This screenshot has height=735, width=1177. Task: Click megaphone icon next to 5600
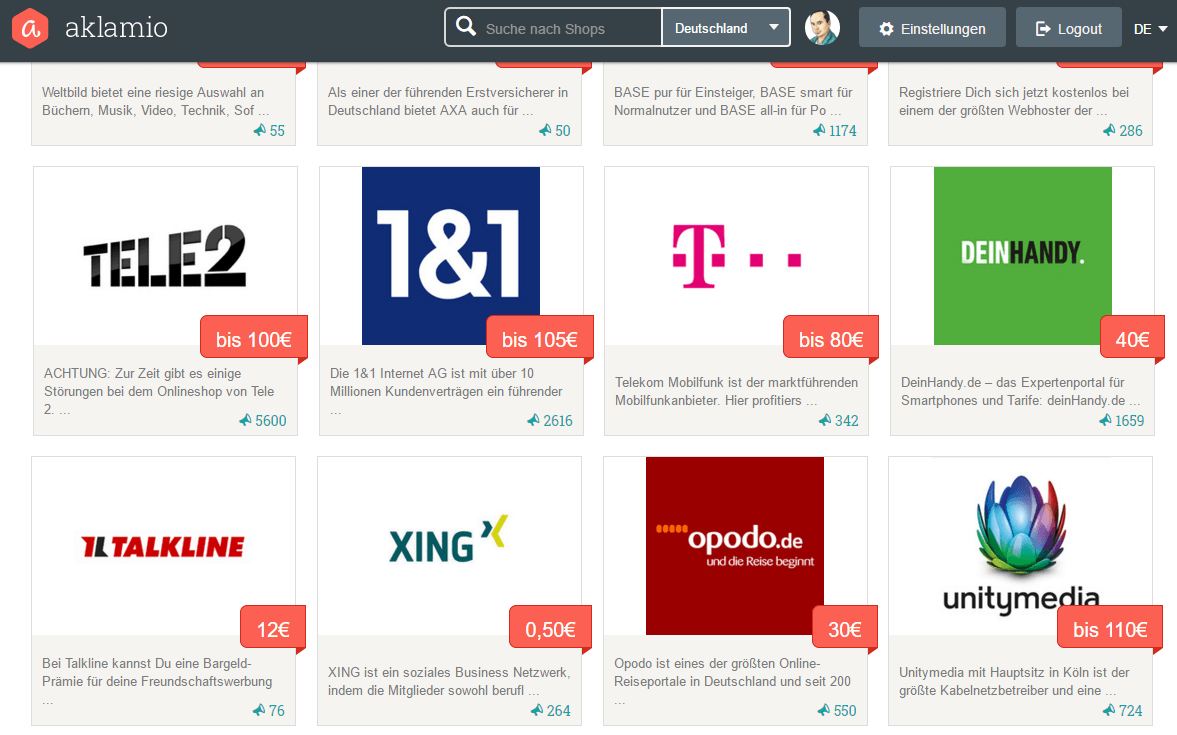point(245,420)
